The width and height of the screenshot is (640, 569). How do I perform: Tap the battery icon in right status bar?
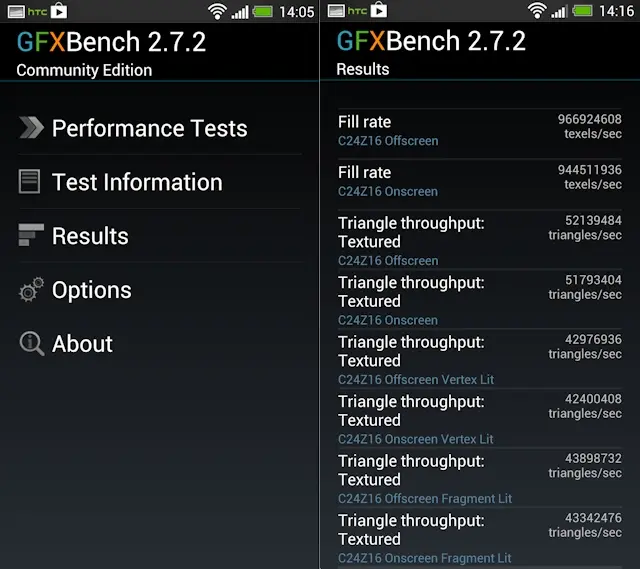(583, 11)
